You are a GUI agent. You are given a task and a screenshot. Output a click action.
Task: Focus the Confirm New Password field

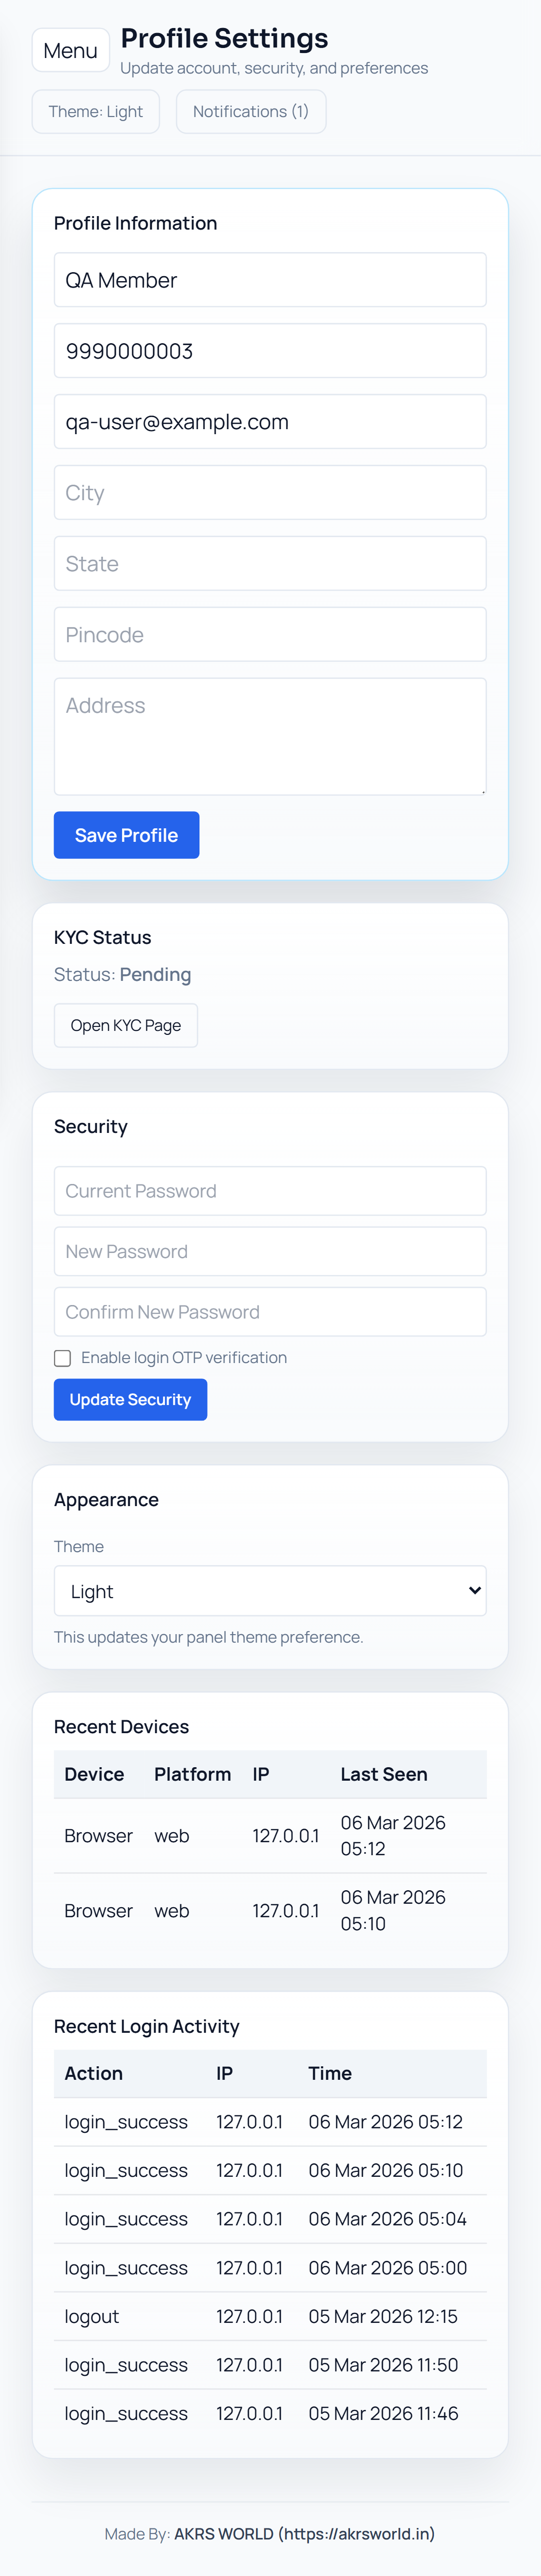click(x=270, y=1312)
